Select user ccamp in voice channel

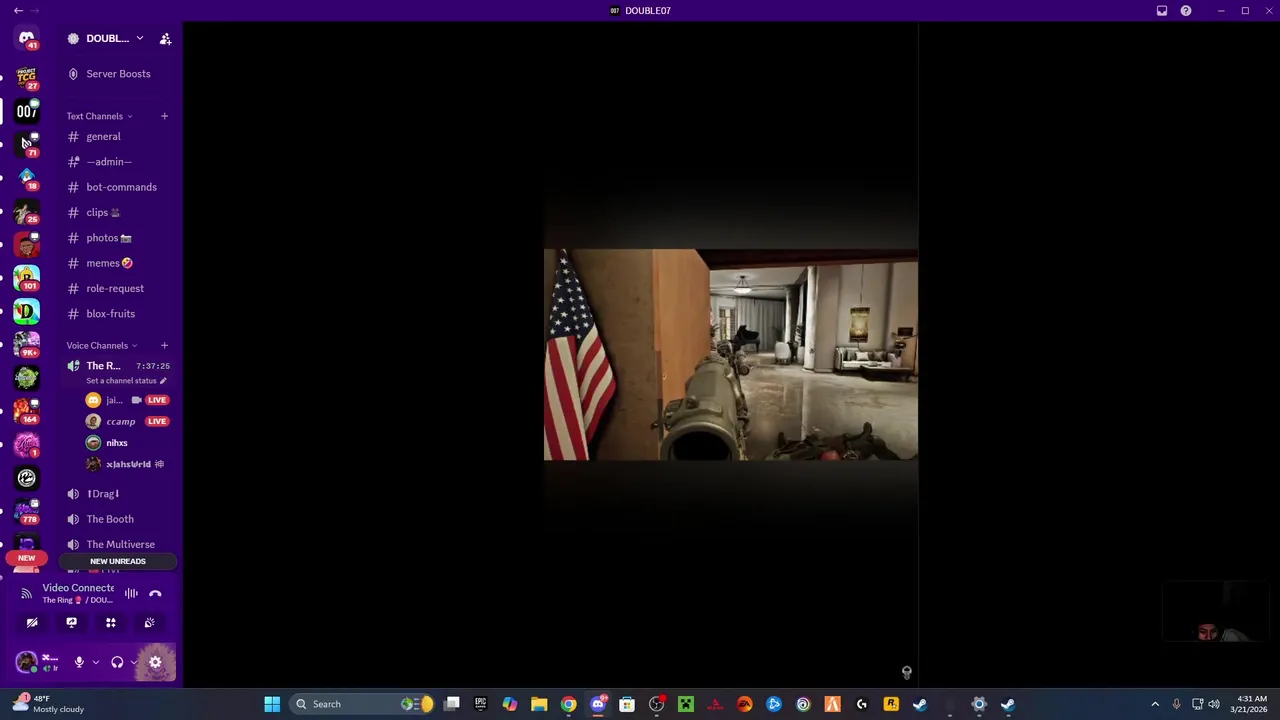coord(120,422)
